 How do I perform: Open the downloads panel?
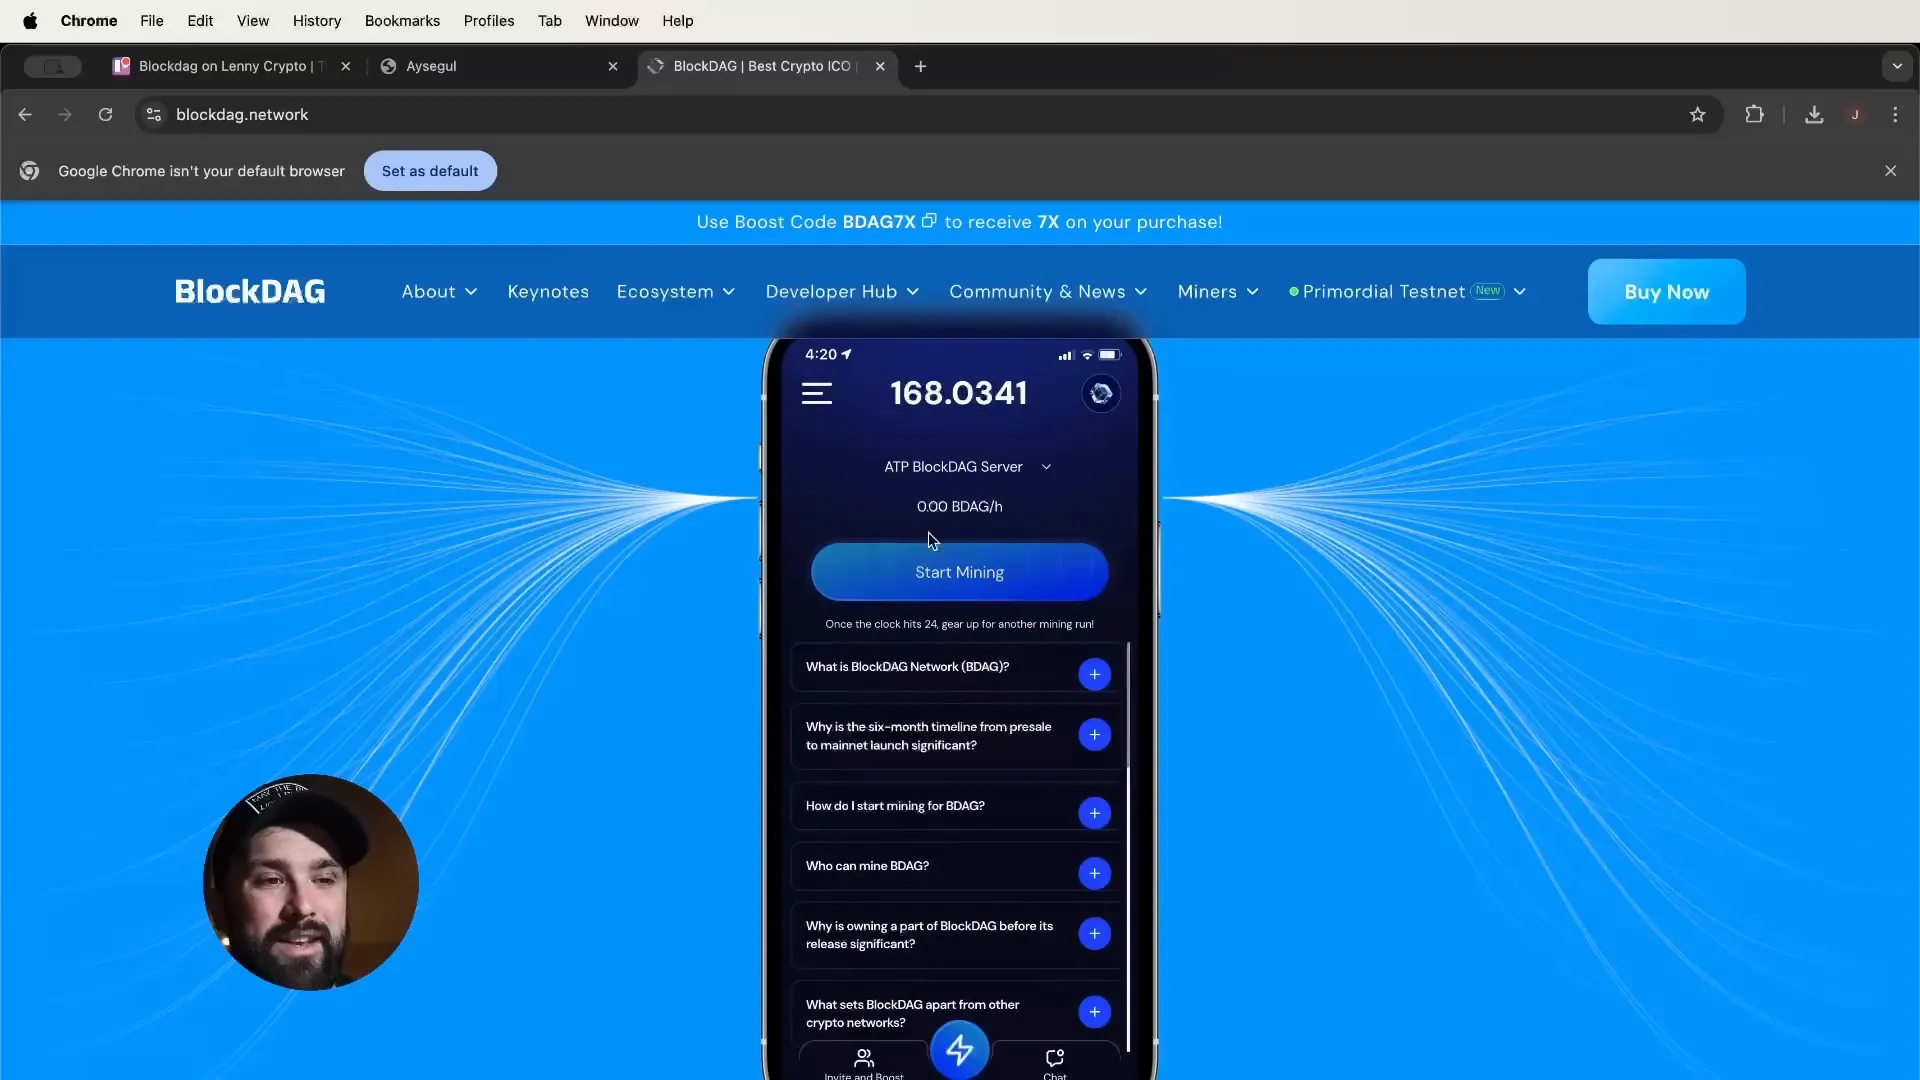[x=1814, y=115]
